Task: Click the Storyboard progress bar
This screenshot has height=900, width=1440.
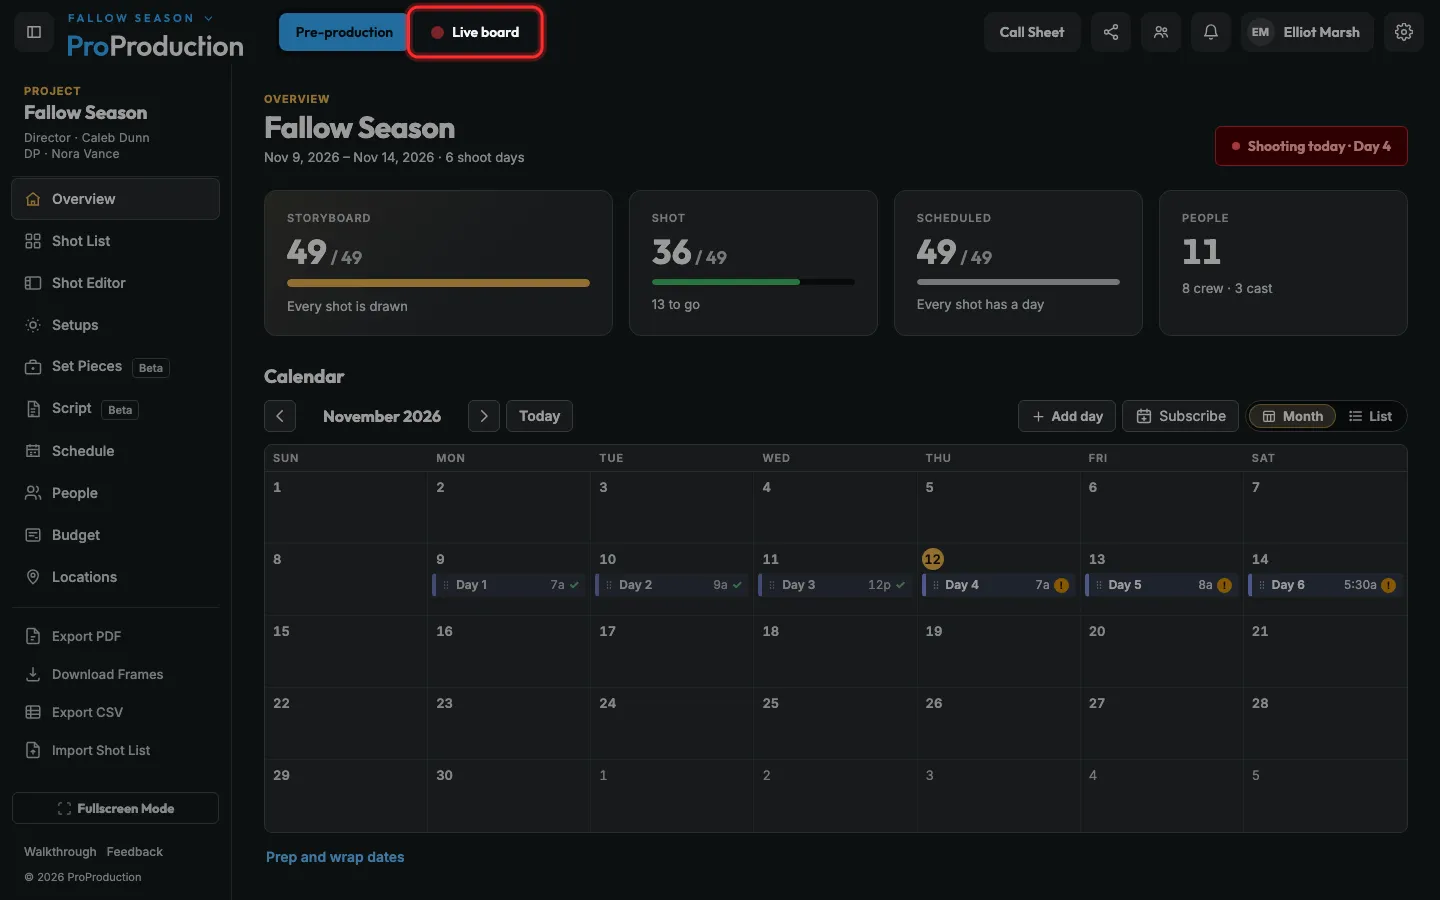Action: 438,283
